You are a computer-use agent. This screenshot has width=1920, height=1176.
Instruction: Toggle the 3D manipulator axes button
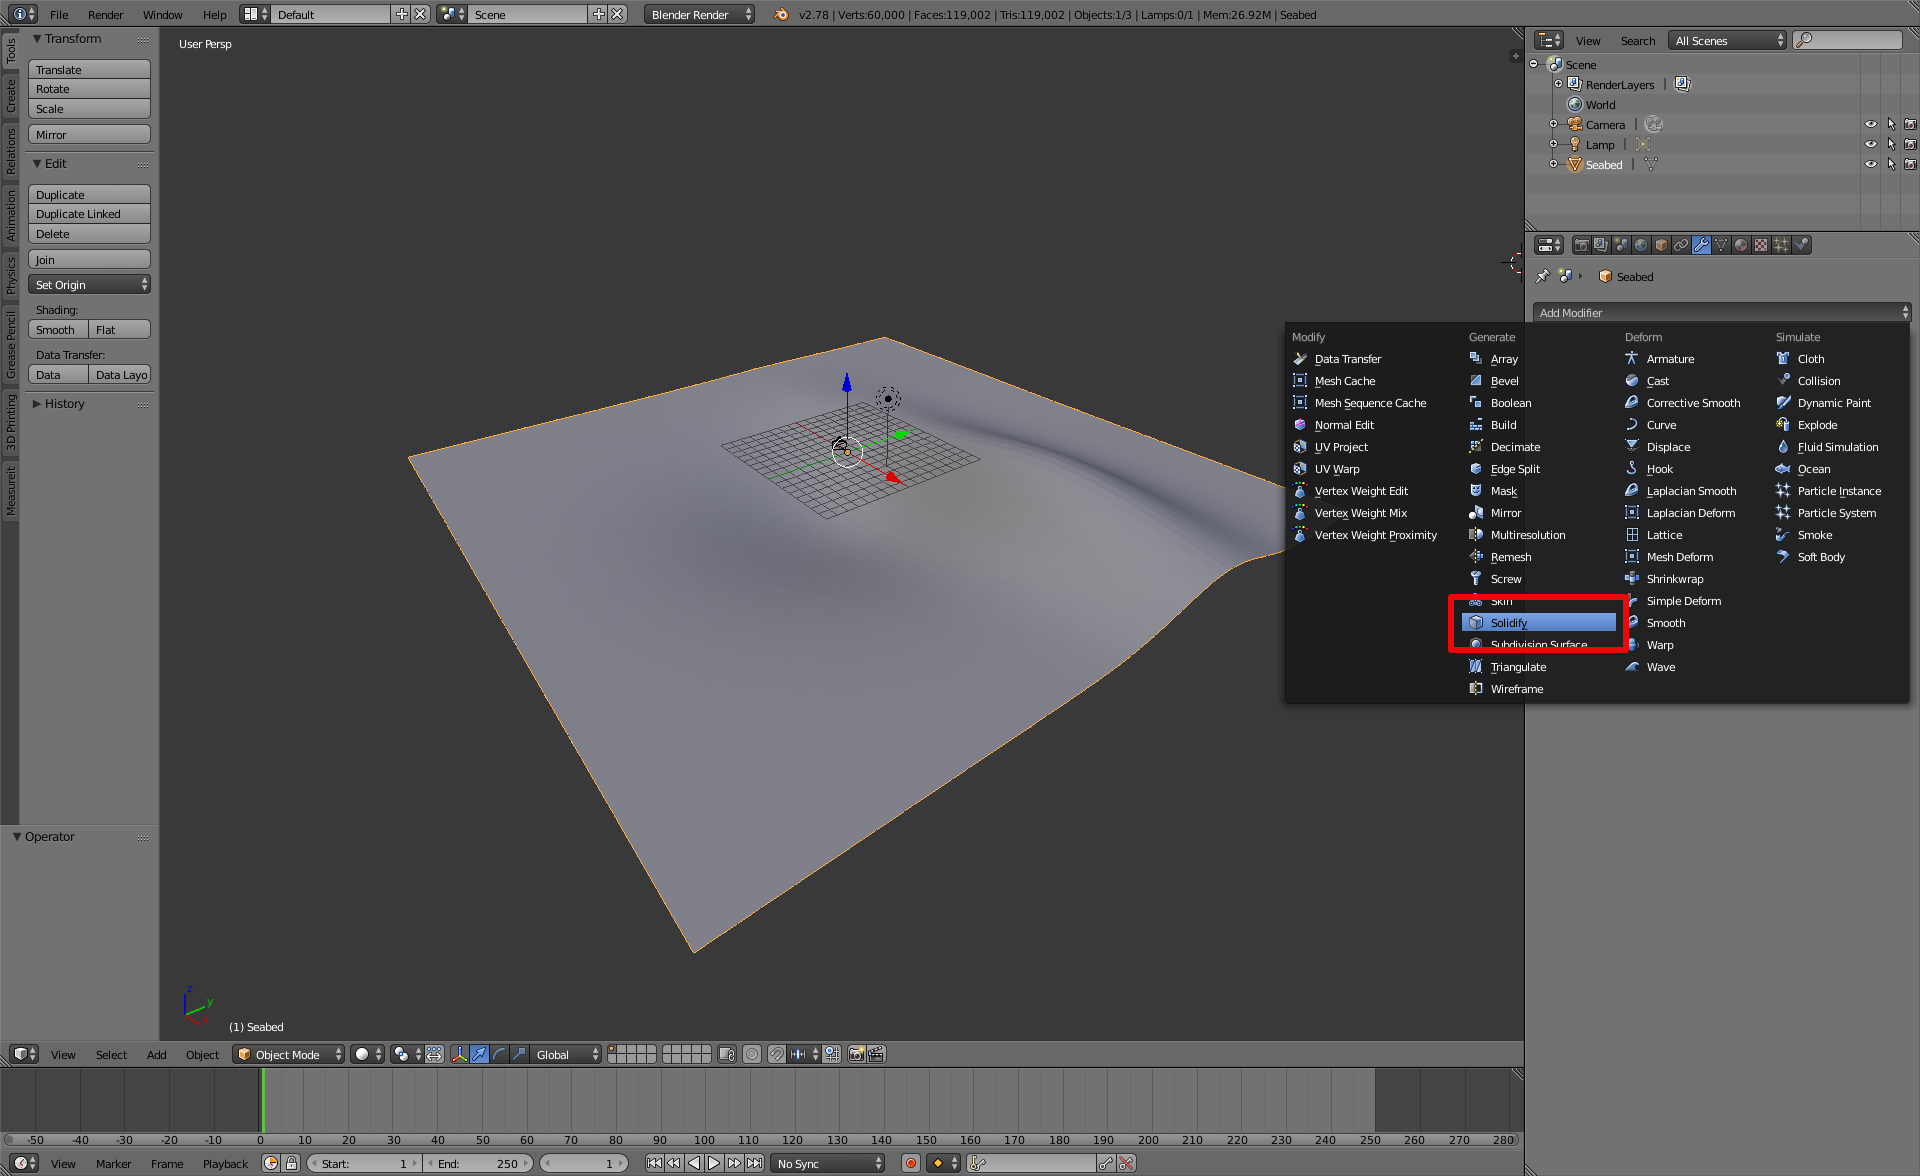459,1054
